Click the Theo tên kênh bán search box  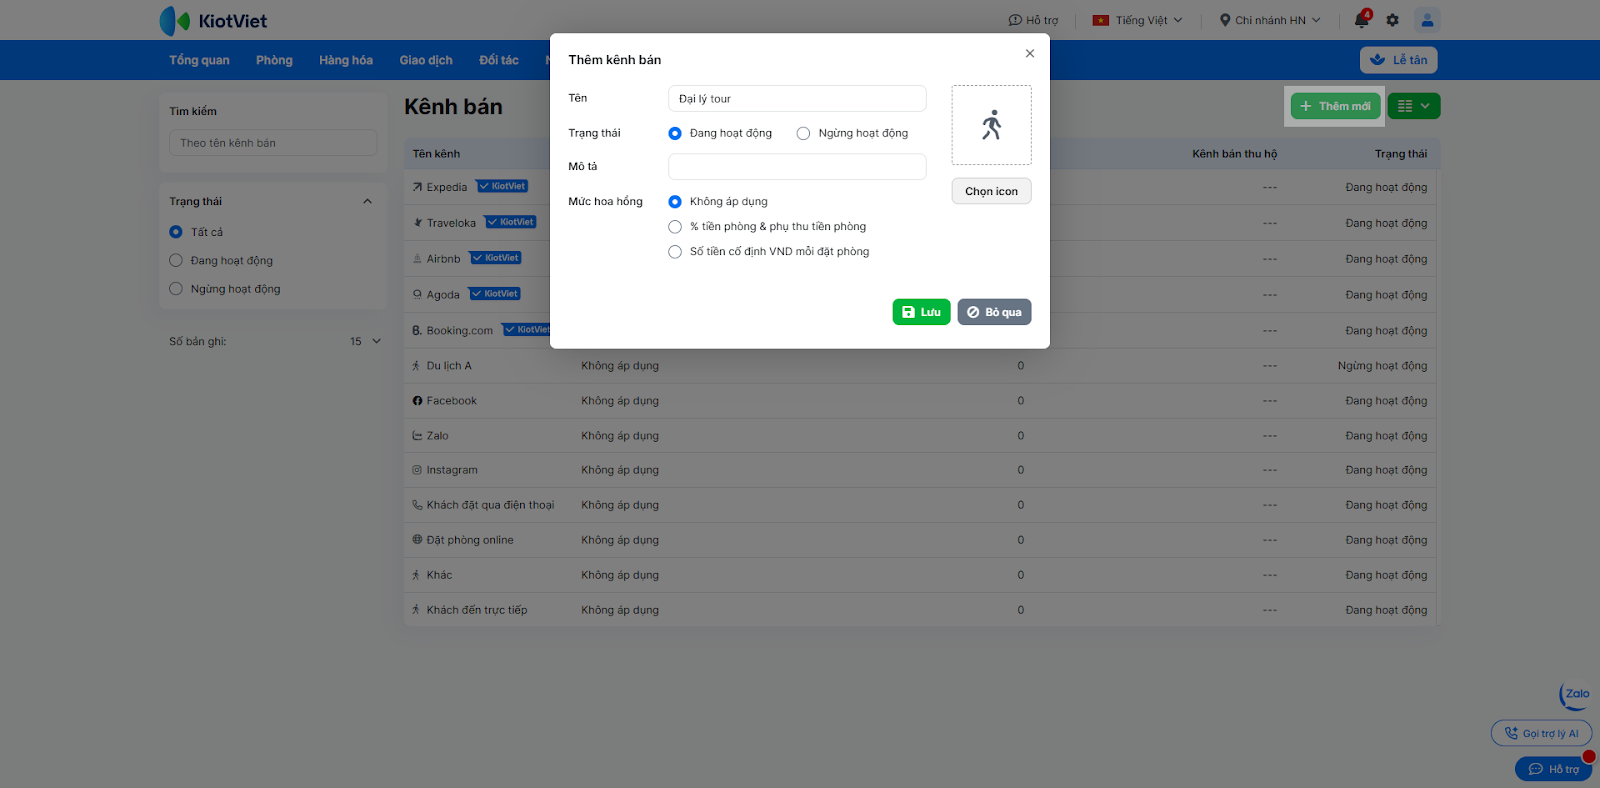tap(273, 143)
